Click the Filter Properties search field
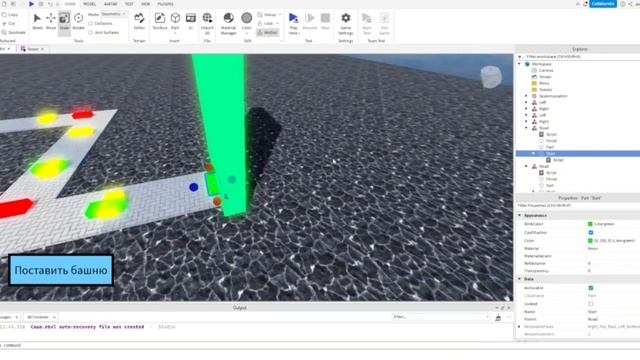This screenshot has height=360, width=640. coord(577,206)
